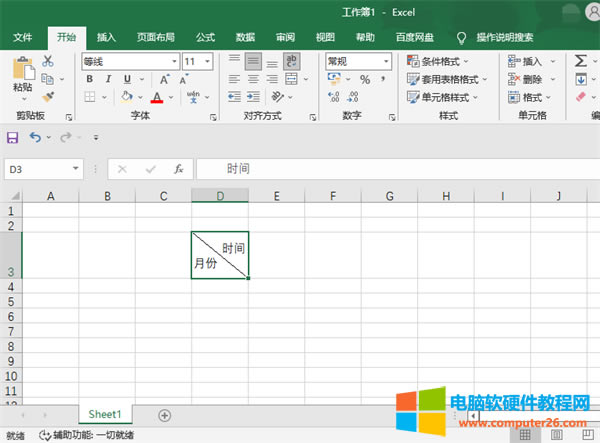The image size is (600, 443).
Task: Click the Save icon in quick access toolbar
Action: (x=13, y=137)
